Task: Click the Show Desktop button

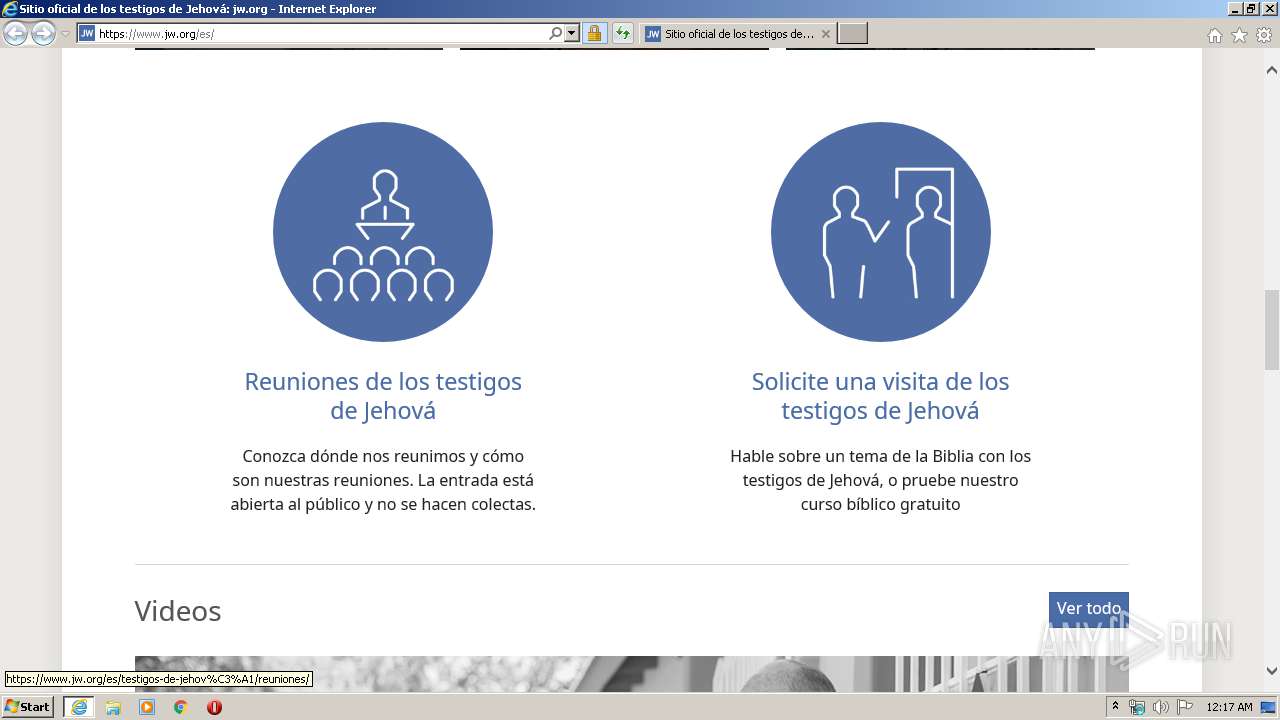Action: (x=1269, y=707)
